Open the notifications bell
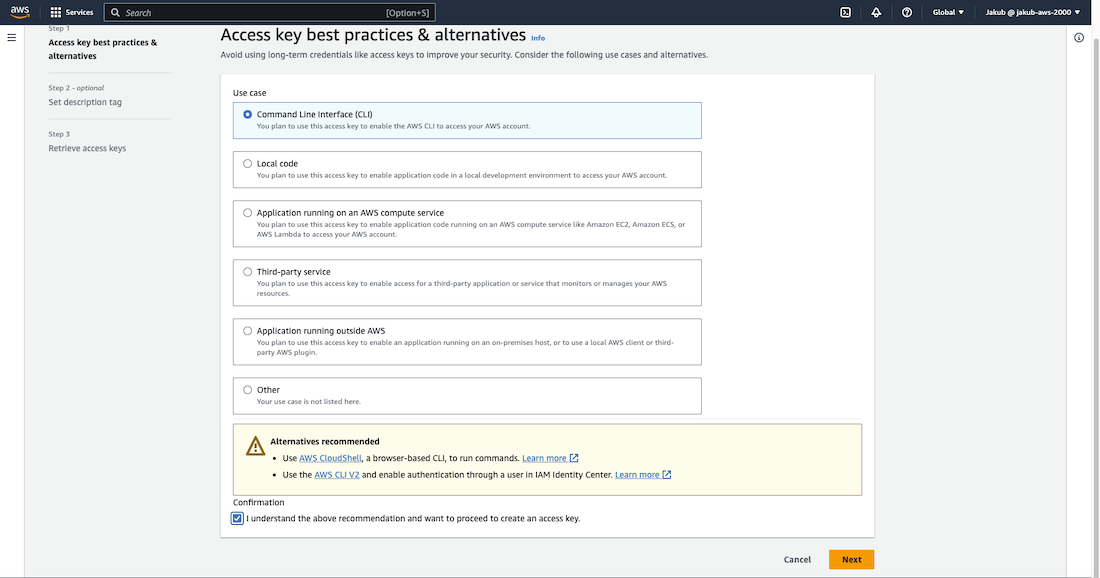 pyautogui.click(x=876, y=12)
